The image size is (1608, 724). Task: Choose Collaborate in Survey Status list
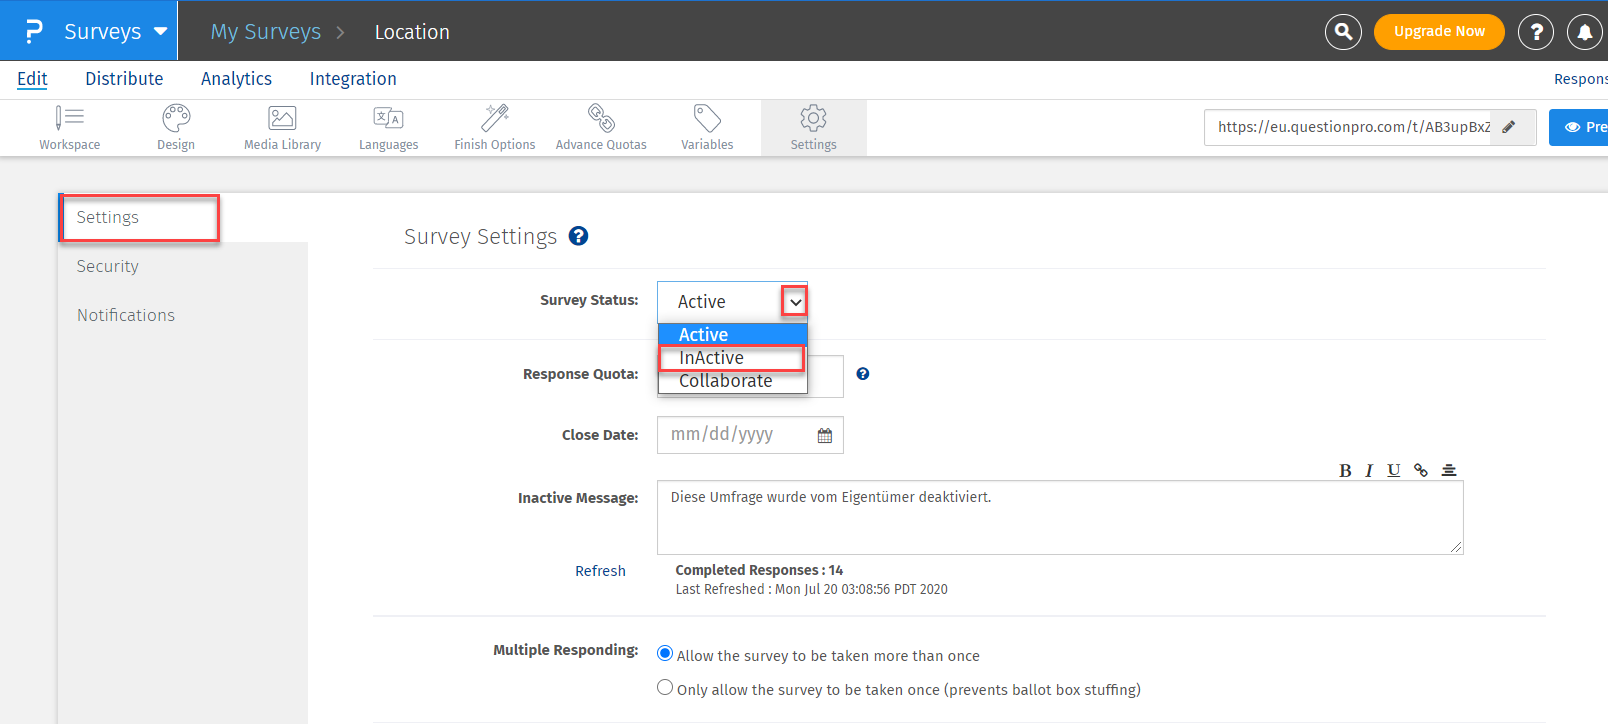pos(726,381)
